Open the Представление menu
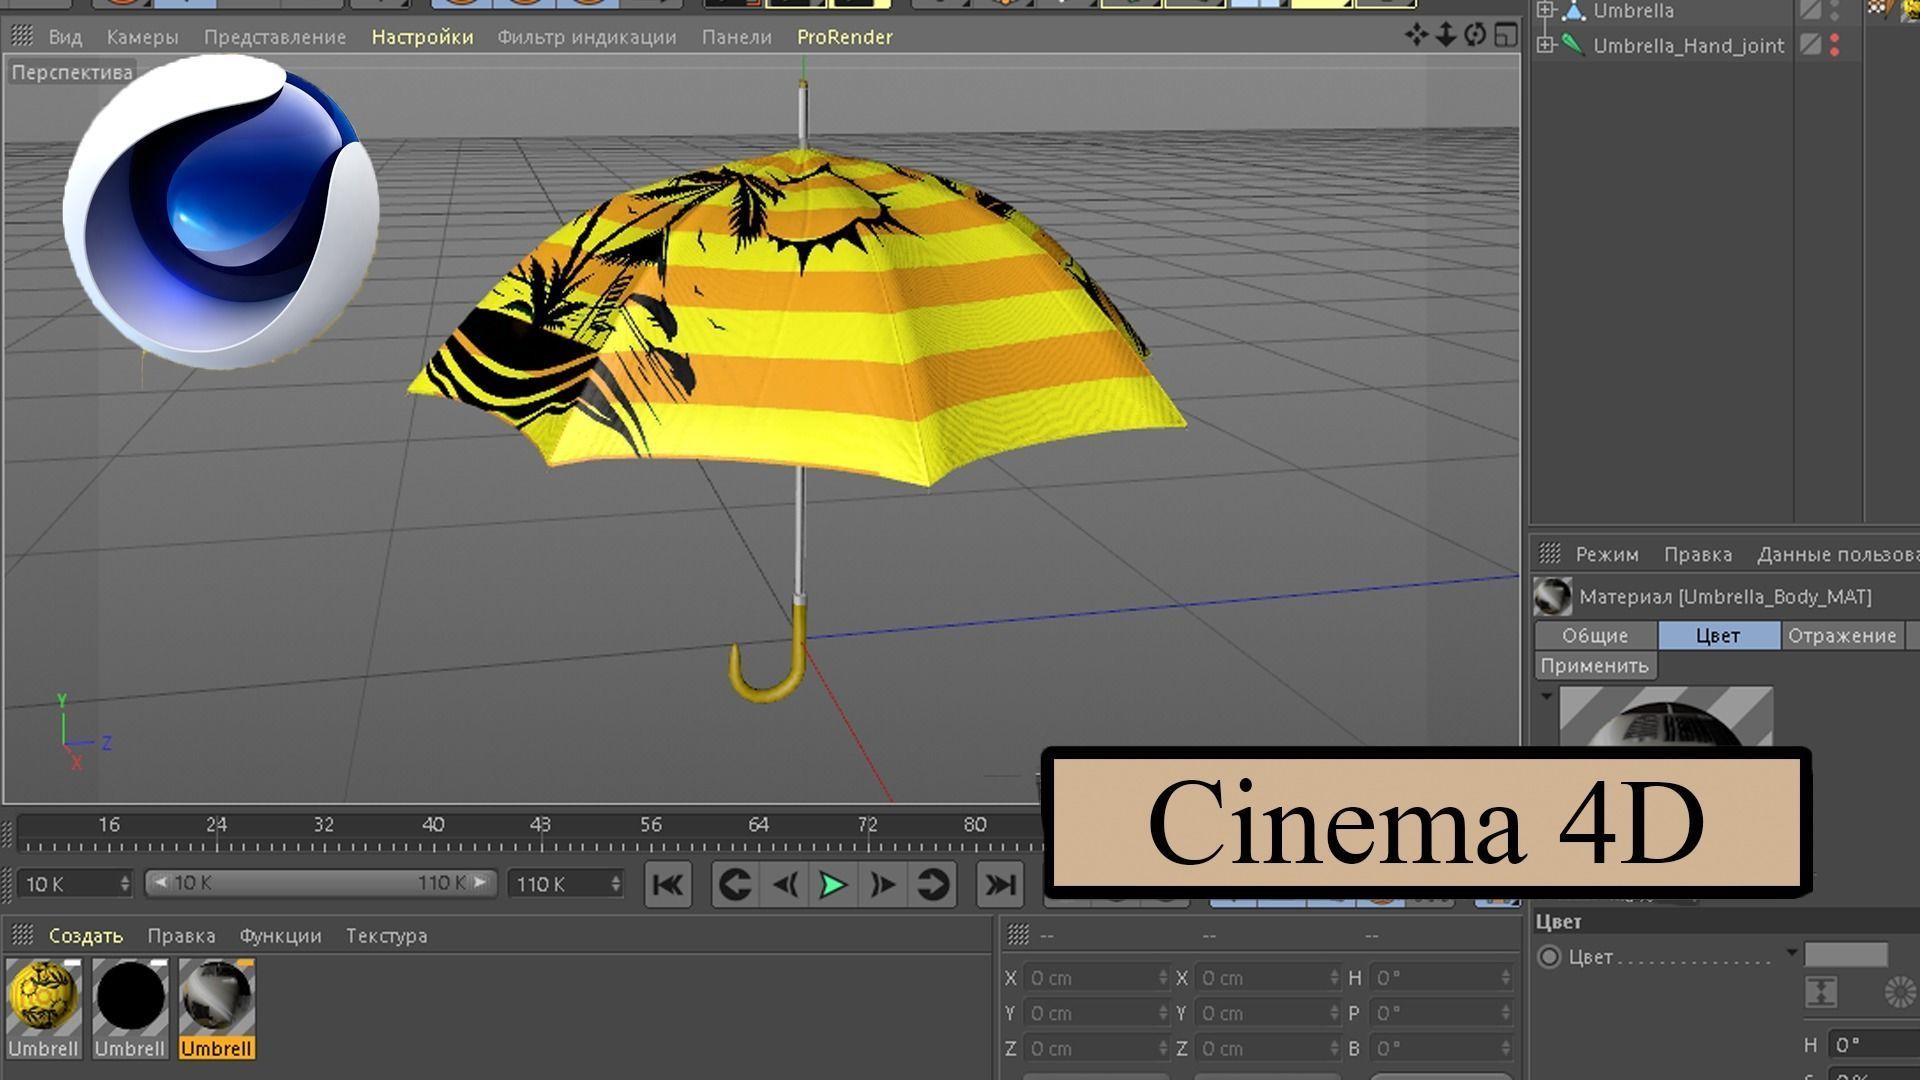Viewport: 1920px width, 1080px height. 275,37
